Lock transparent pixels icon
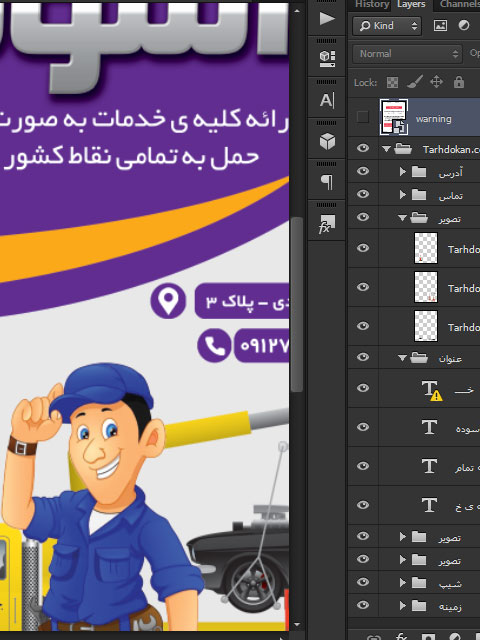Screen dimensions: 480x640 coord(392,82)
